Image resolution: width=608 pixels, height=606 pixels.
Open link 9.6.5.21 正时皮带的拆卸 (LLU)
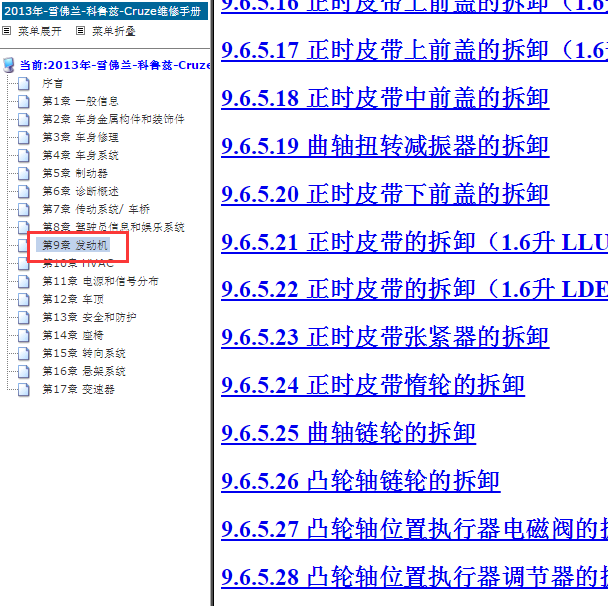pos(414,242)
